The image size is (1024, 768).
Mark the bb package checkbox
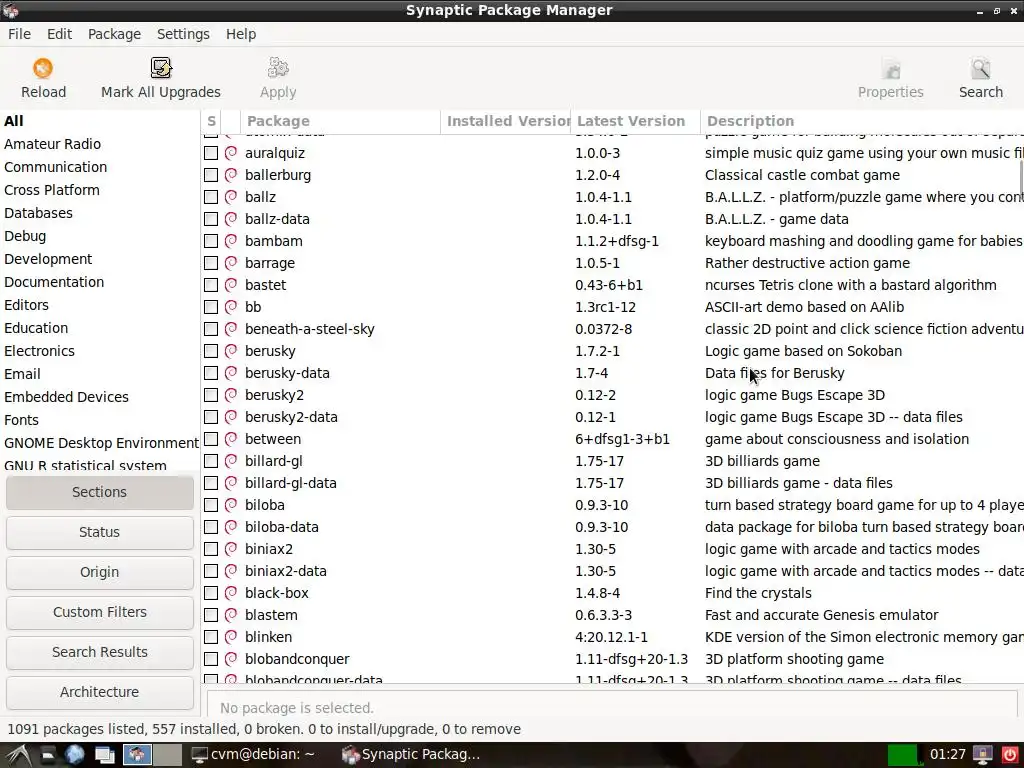point(211,307)
